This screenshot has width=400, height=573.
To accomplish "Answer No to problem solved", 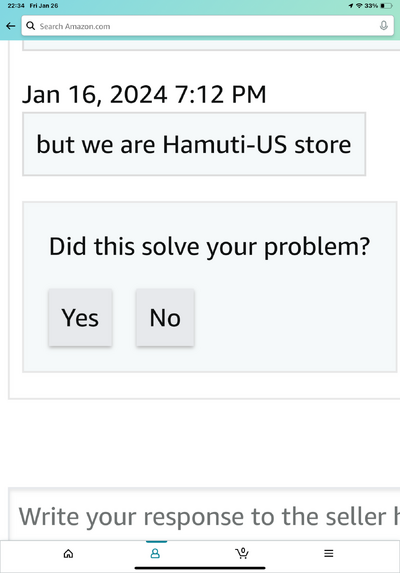I will click(x=165, y=318).
